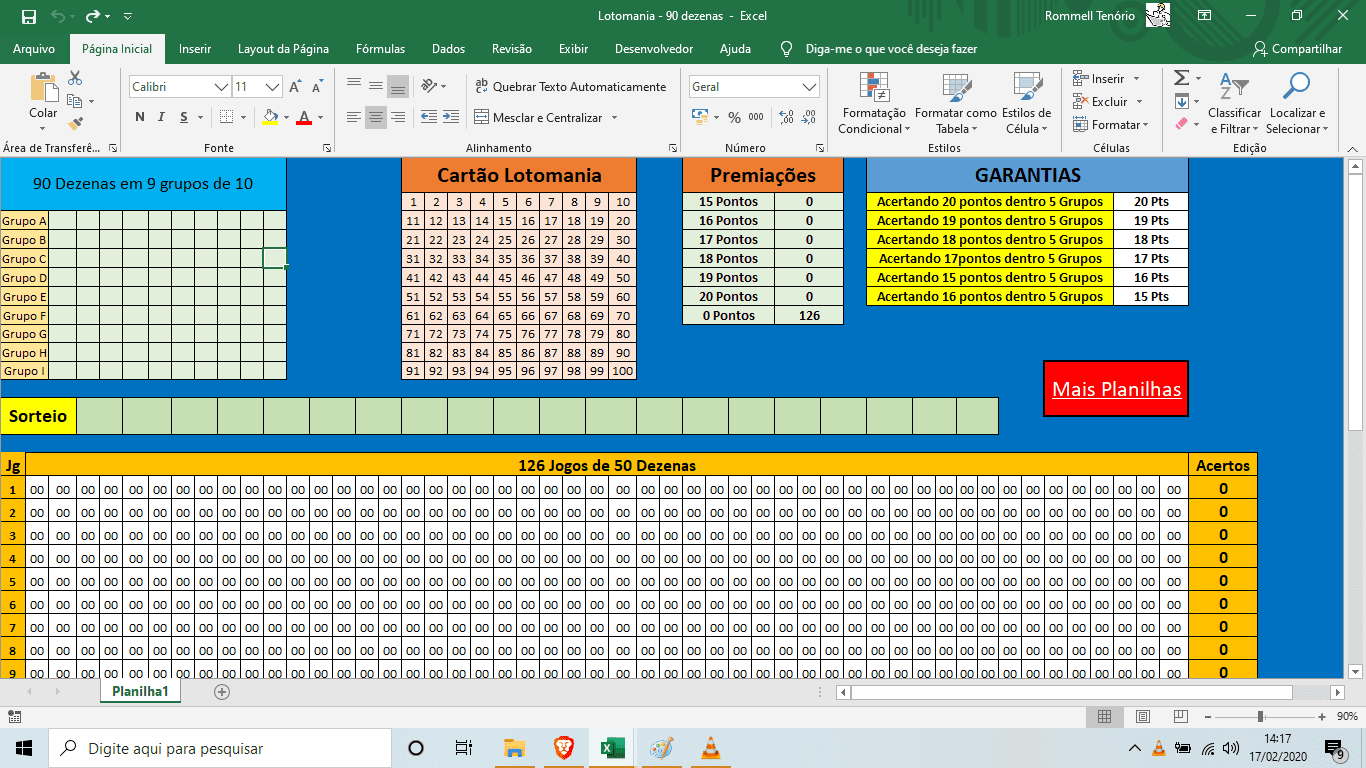Image resolution: width=1366 pixels, height=768 pixels.
Task: Switch to the Dados tab
Action: [448, 48]
